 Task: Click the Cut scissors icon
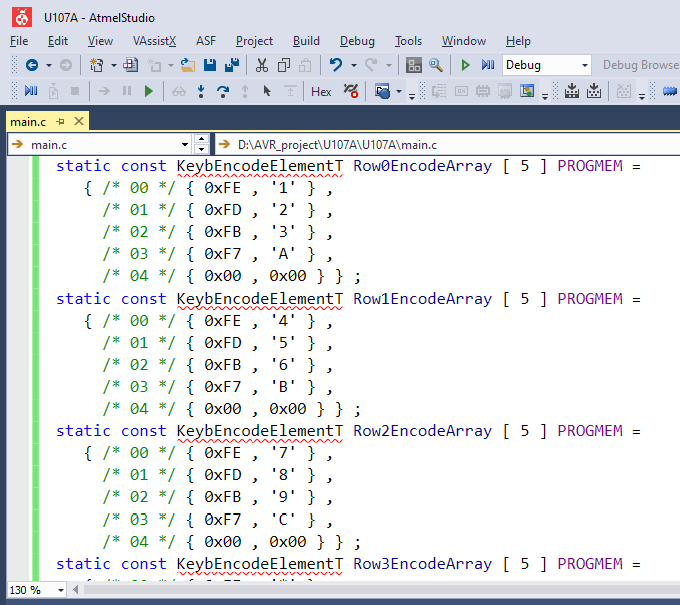(261, 65)
